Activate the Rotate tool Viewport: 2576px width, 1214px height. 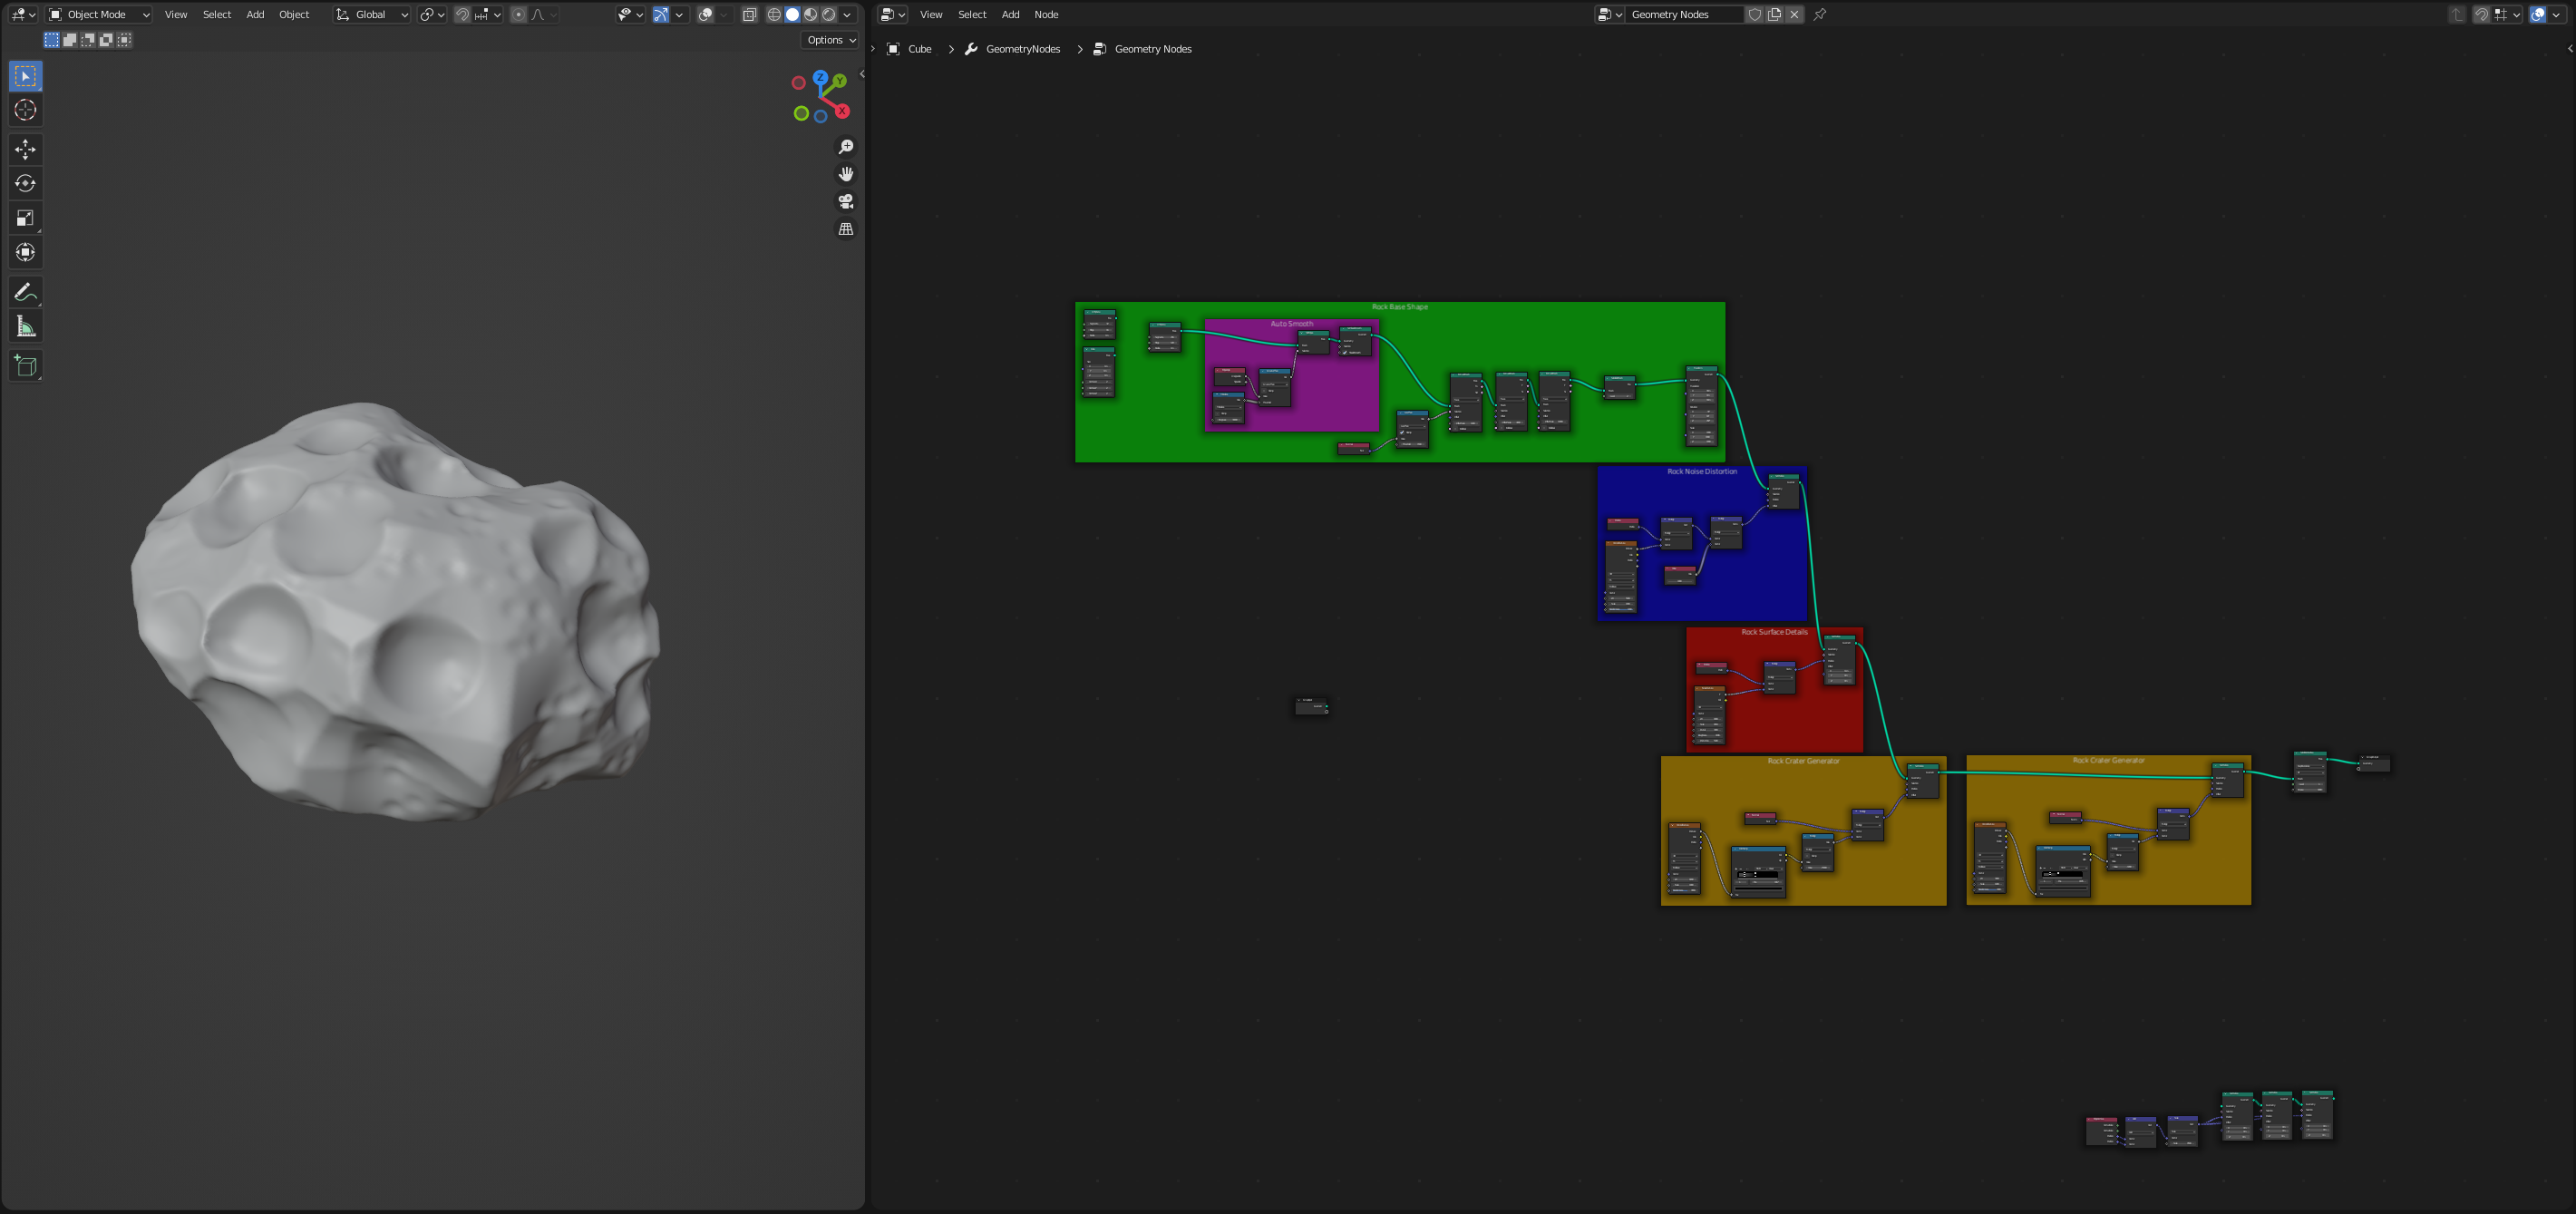(x=26, y=183)
